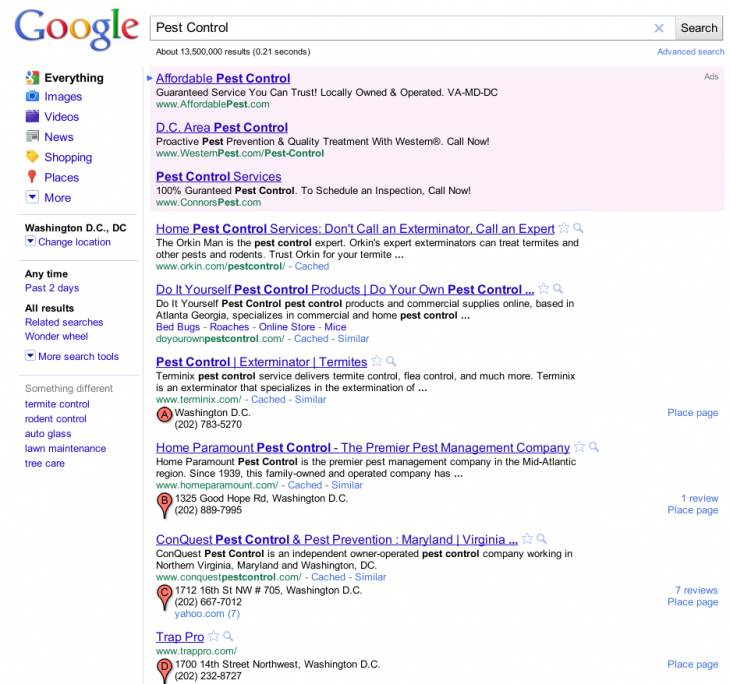
Task: Preview the Trap Pro result with magnifier
Action: pos(228,636)
